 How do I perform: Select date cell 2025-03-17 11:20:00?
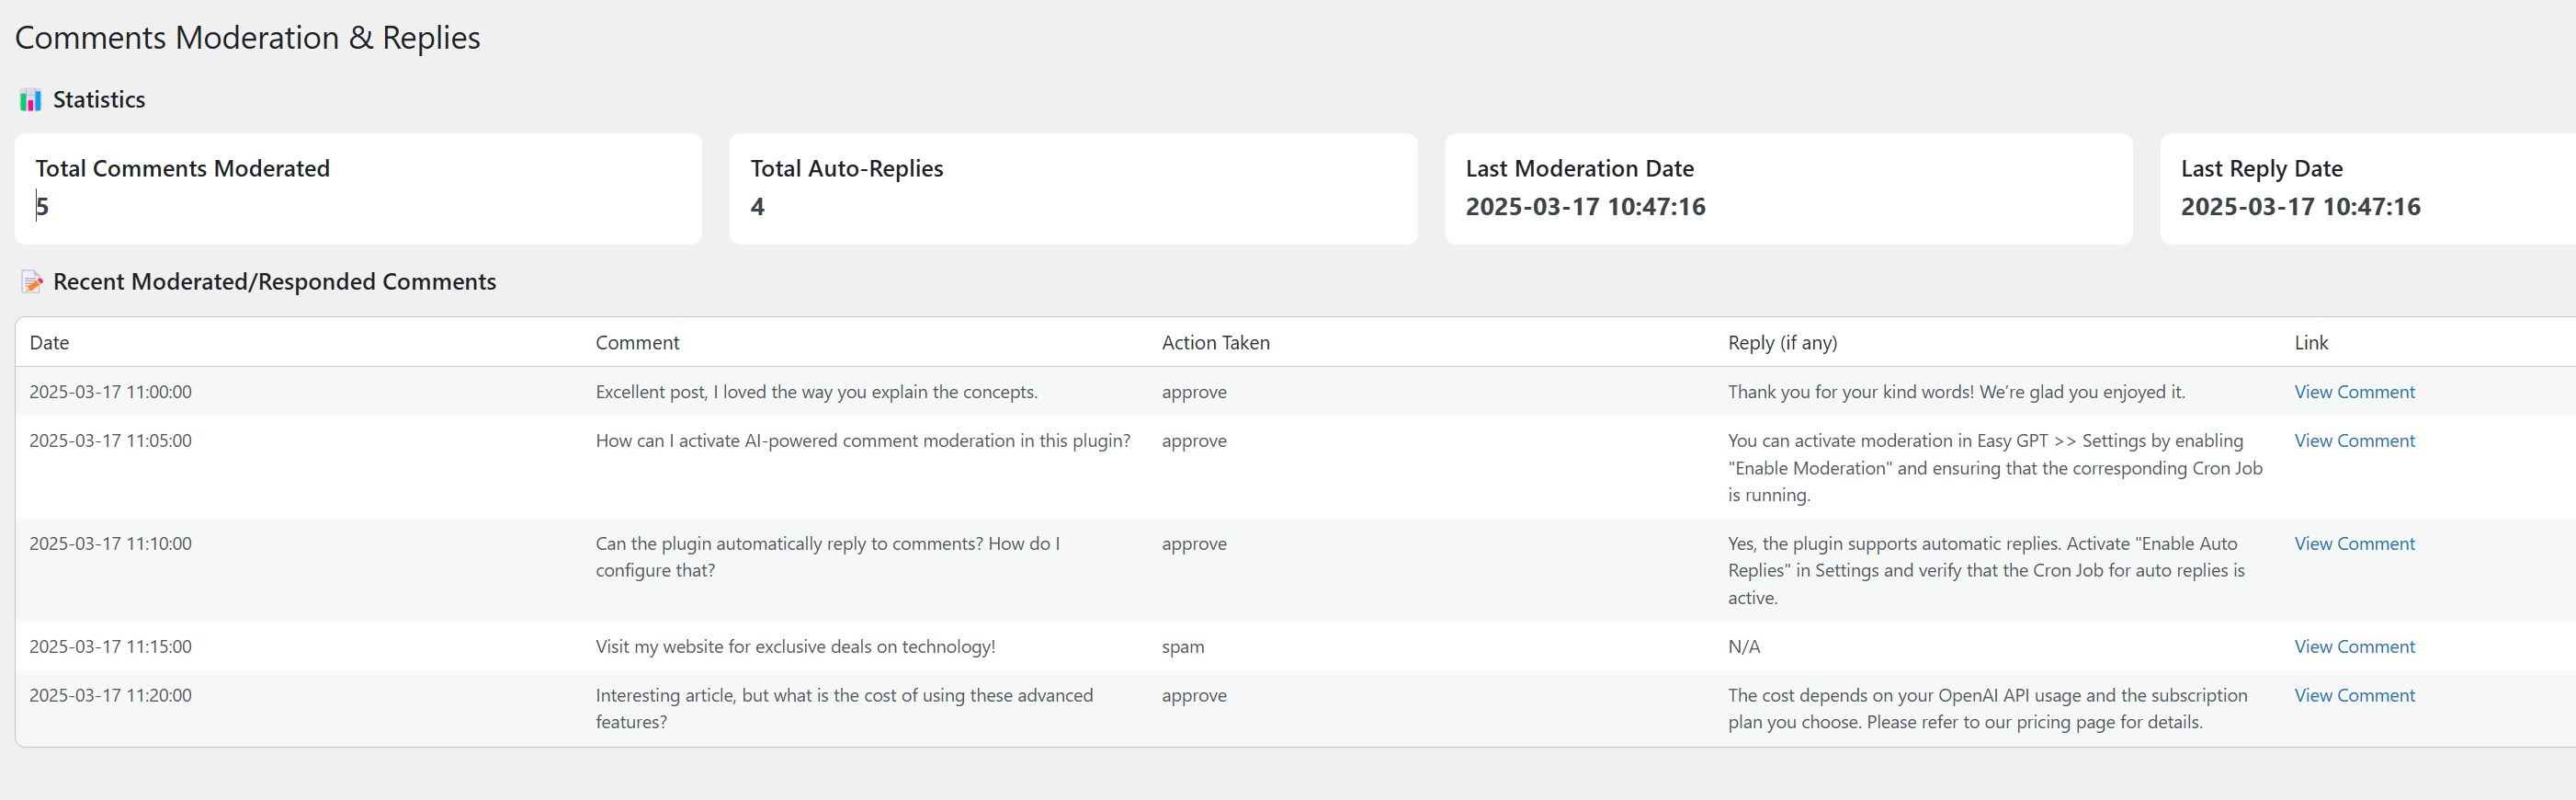pos(110,696)
